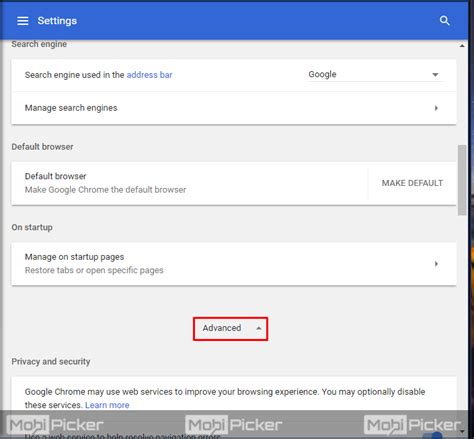Open the Settings hamburger menu

23,21
